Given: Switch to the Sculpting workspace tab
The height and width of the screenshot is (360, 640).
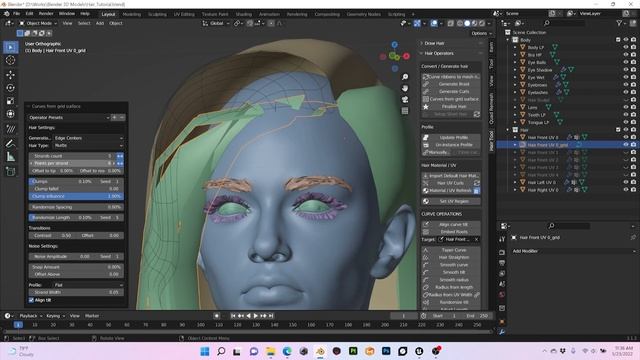Looking at the screenshot, I should pyautogui.click(x=157, y=14).
